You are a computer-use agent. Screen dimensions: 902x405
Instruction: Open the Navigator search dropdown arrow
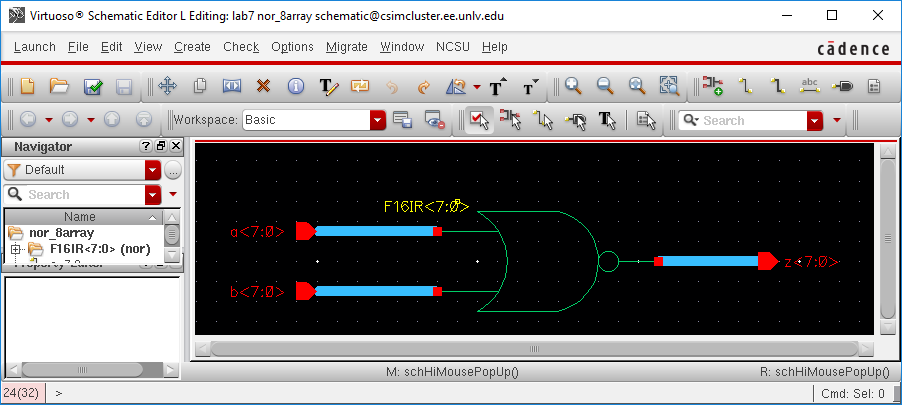(x=153, y=194)
